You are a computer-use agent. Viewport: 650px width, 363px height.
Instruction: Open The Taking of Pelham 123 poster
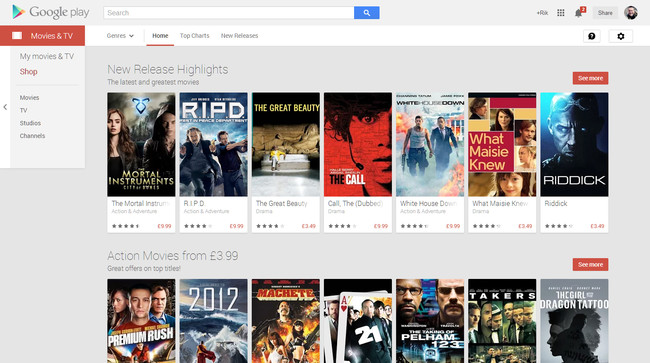coord(430,321)
